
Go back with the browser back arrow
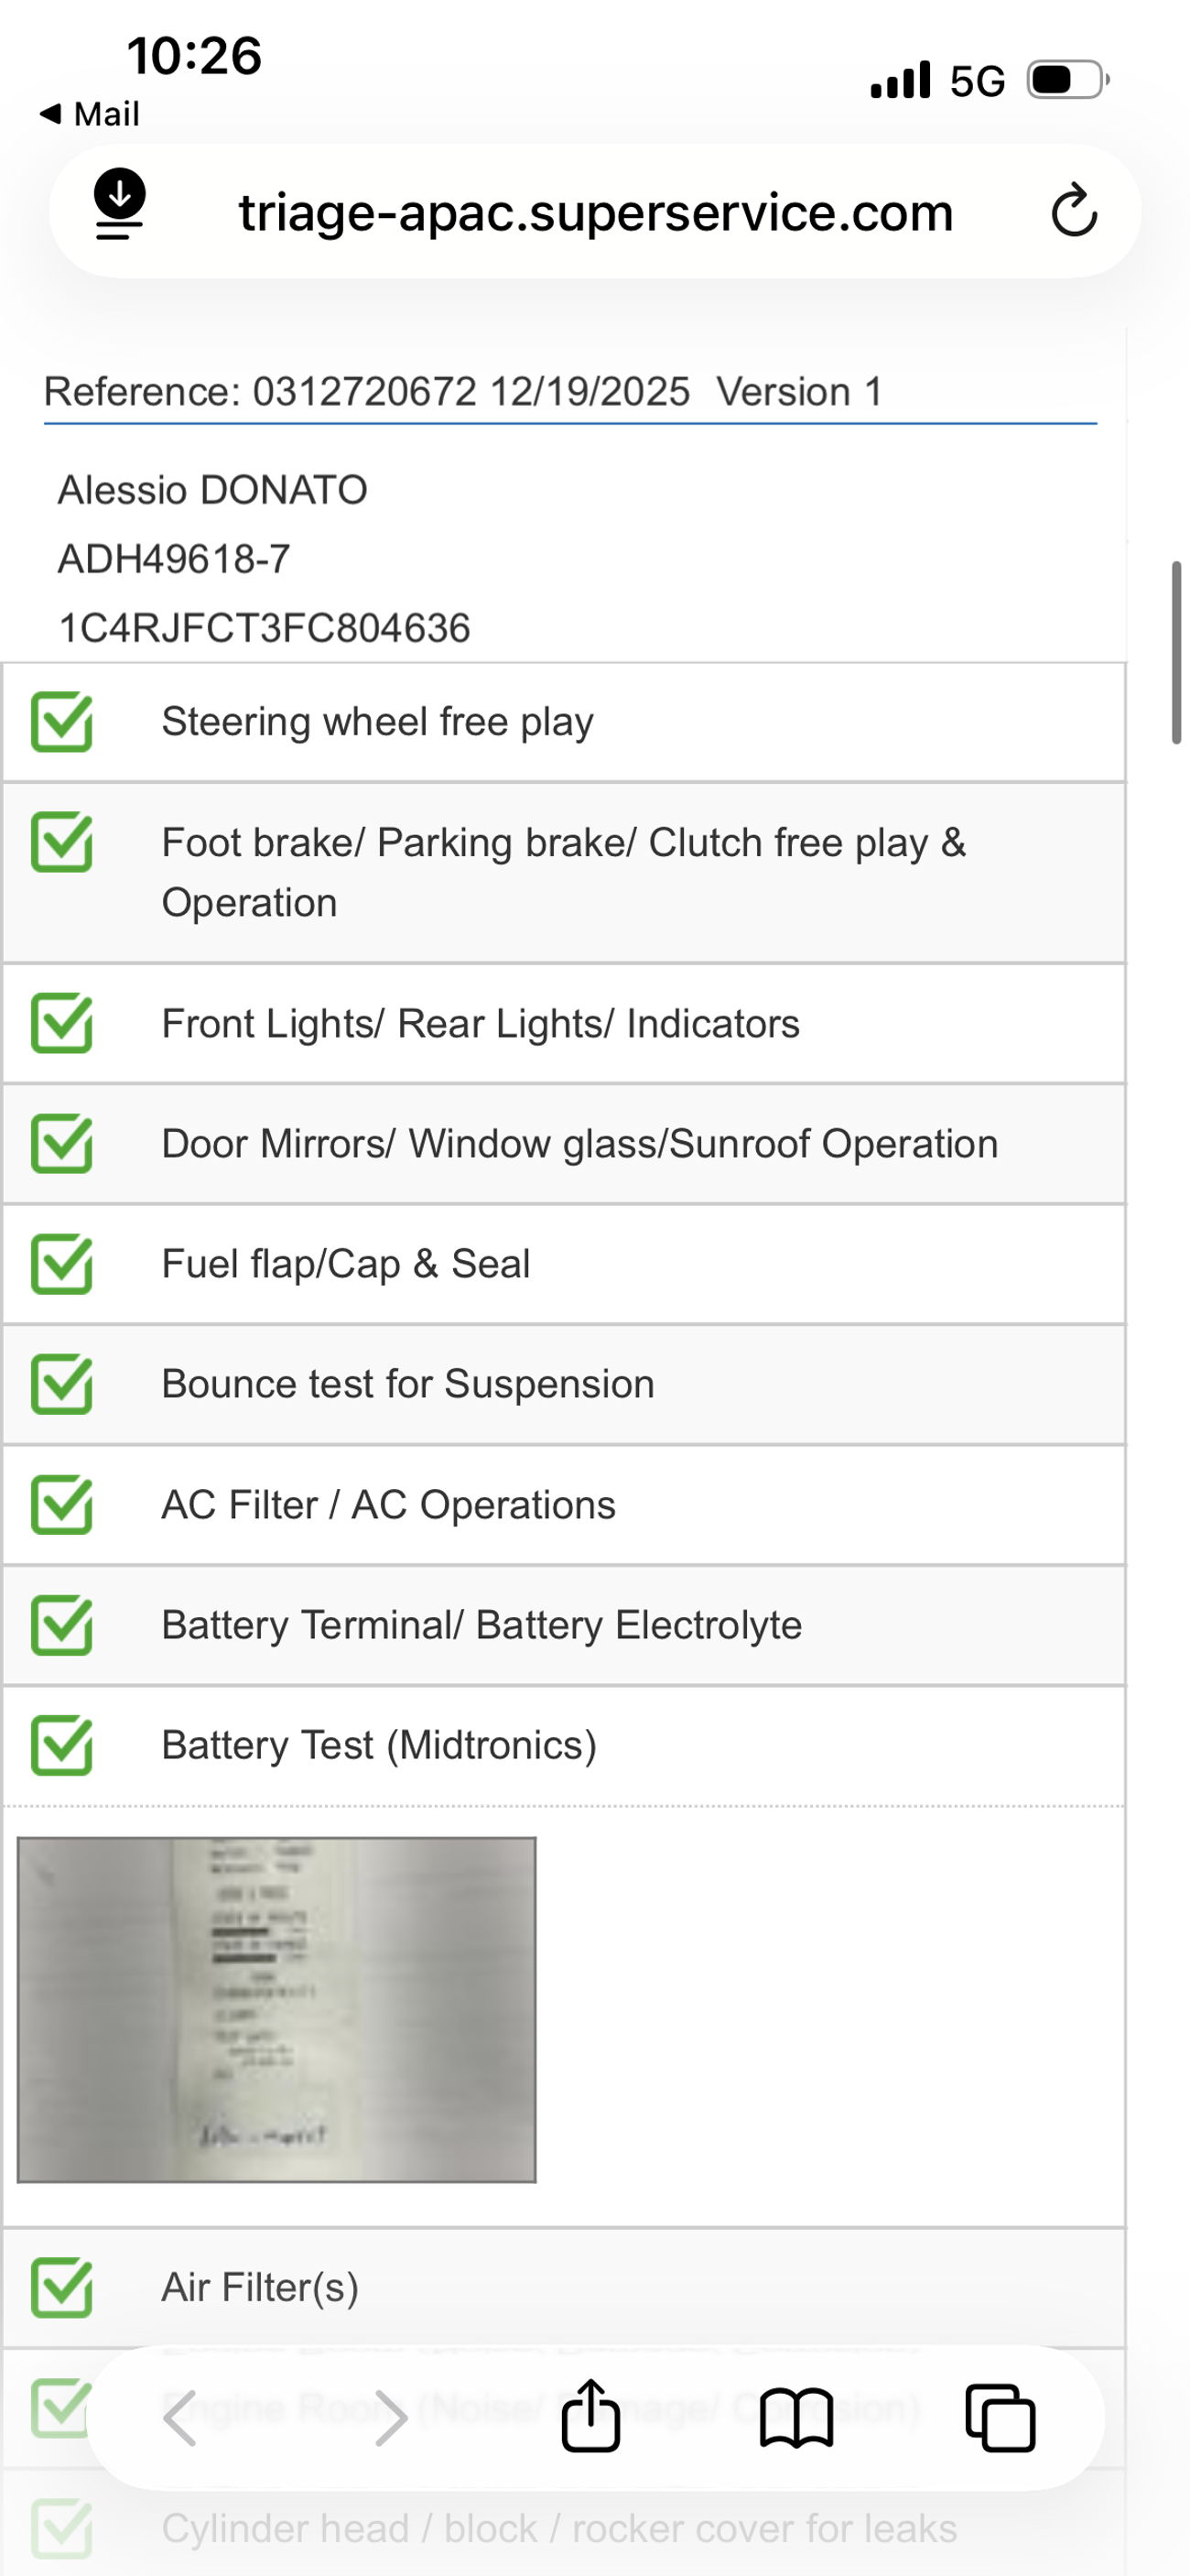click(x=181, y=2418)
